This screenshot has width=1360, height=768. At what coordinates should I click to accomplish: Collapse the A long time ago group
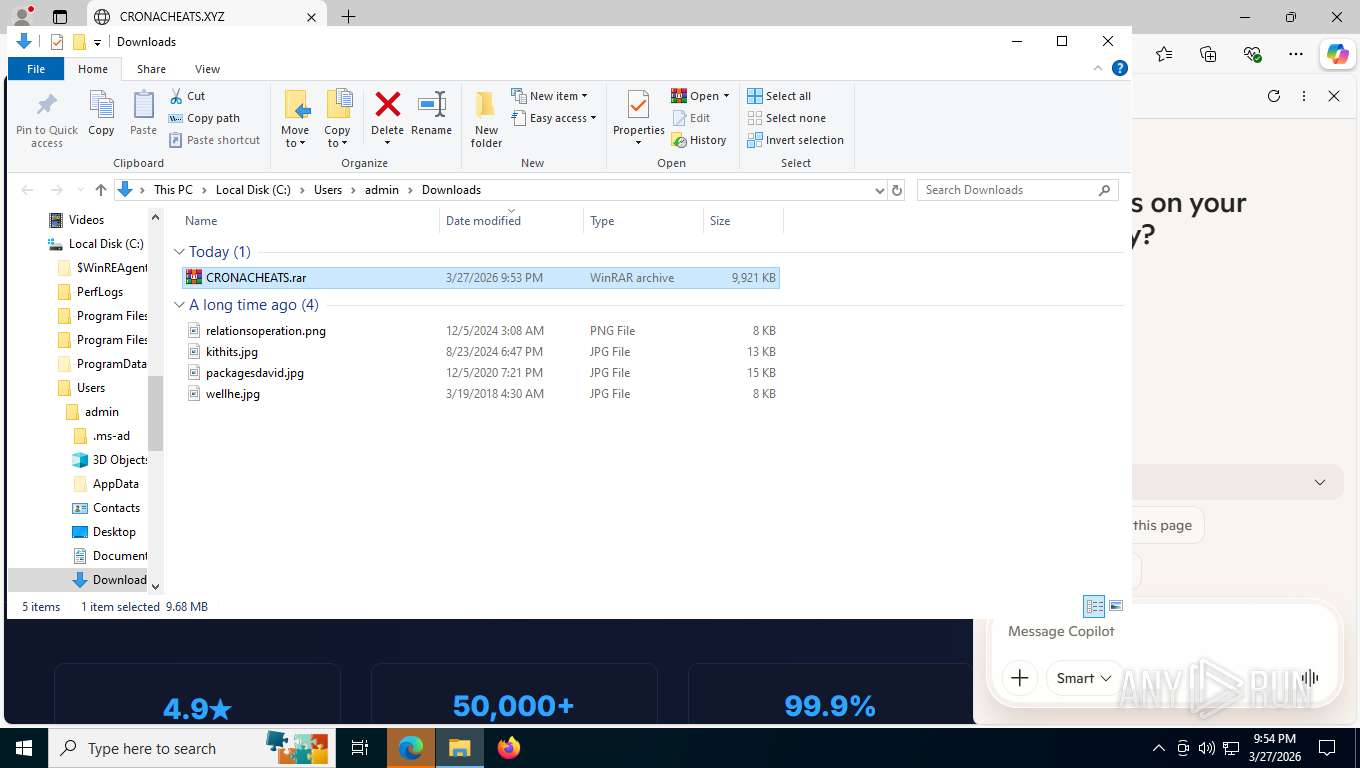pyautogui.click(x=179, y=305)
